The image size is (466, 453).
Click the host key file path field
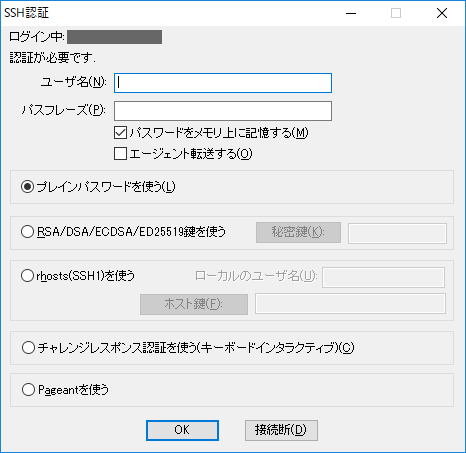pyautogui.click(x=350, y=304)
